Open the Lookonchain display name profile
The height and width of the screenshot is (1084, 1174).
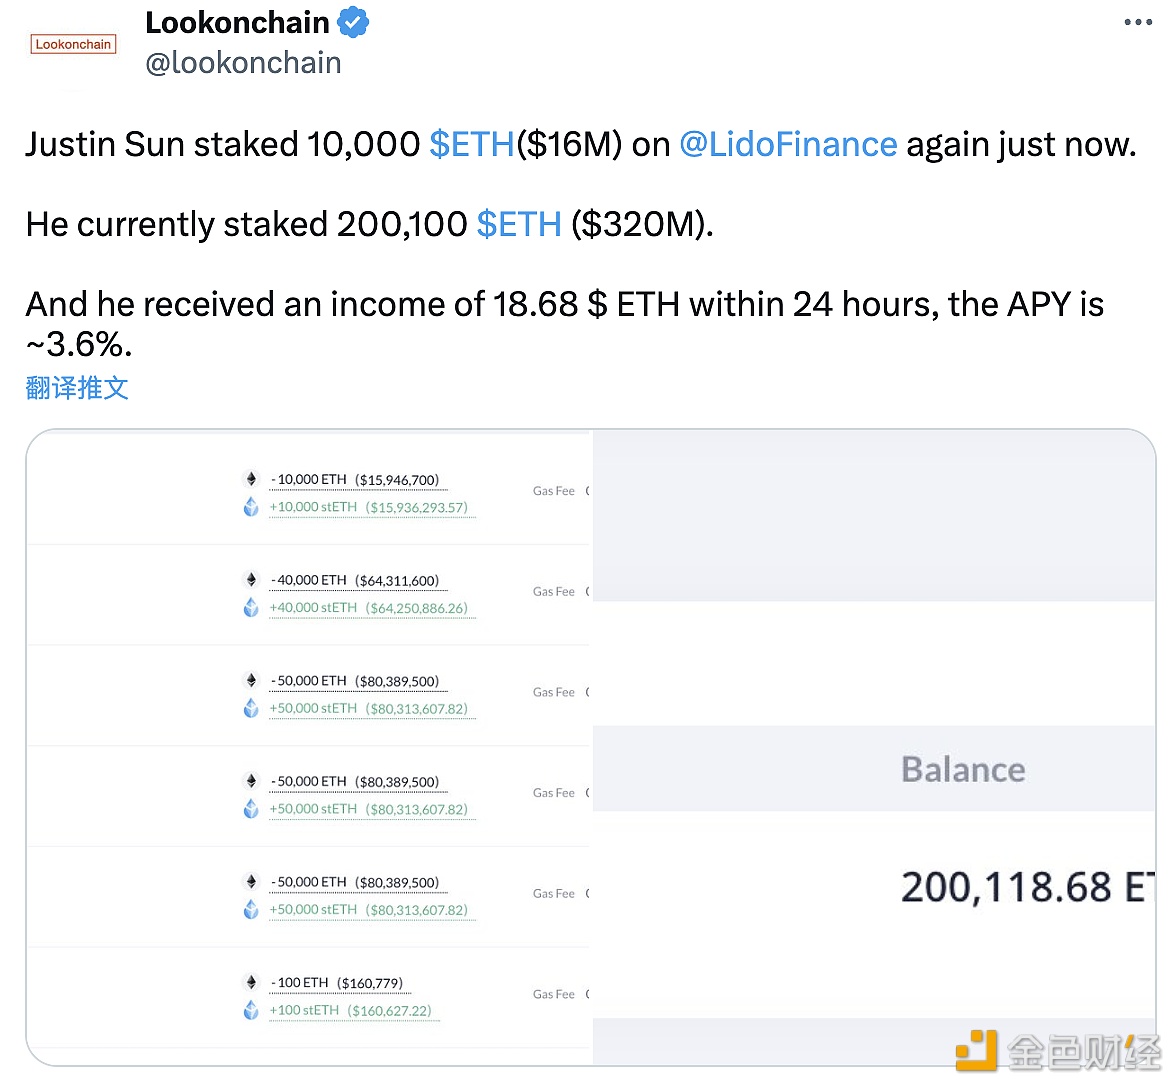[x=237, y=22]
